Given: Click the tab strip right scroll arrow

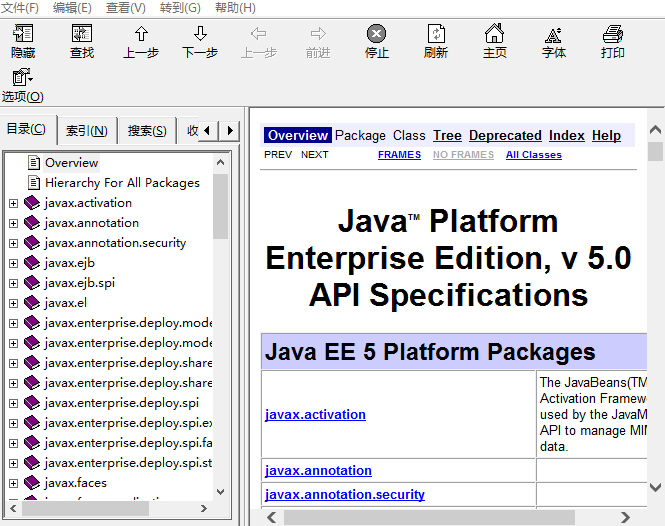Looking at the screenshot, I should click(x=230, y=131).
